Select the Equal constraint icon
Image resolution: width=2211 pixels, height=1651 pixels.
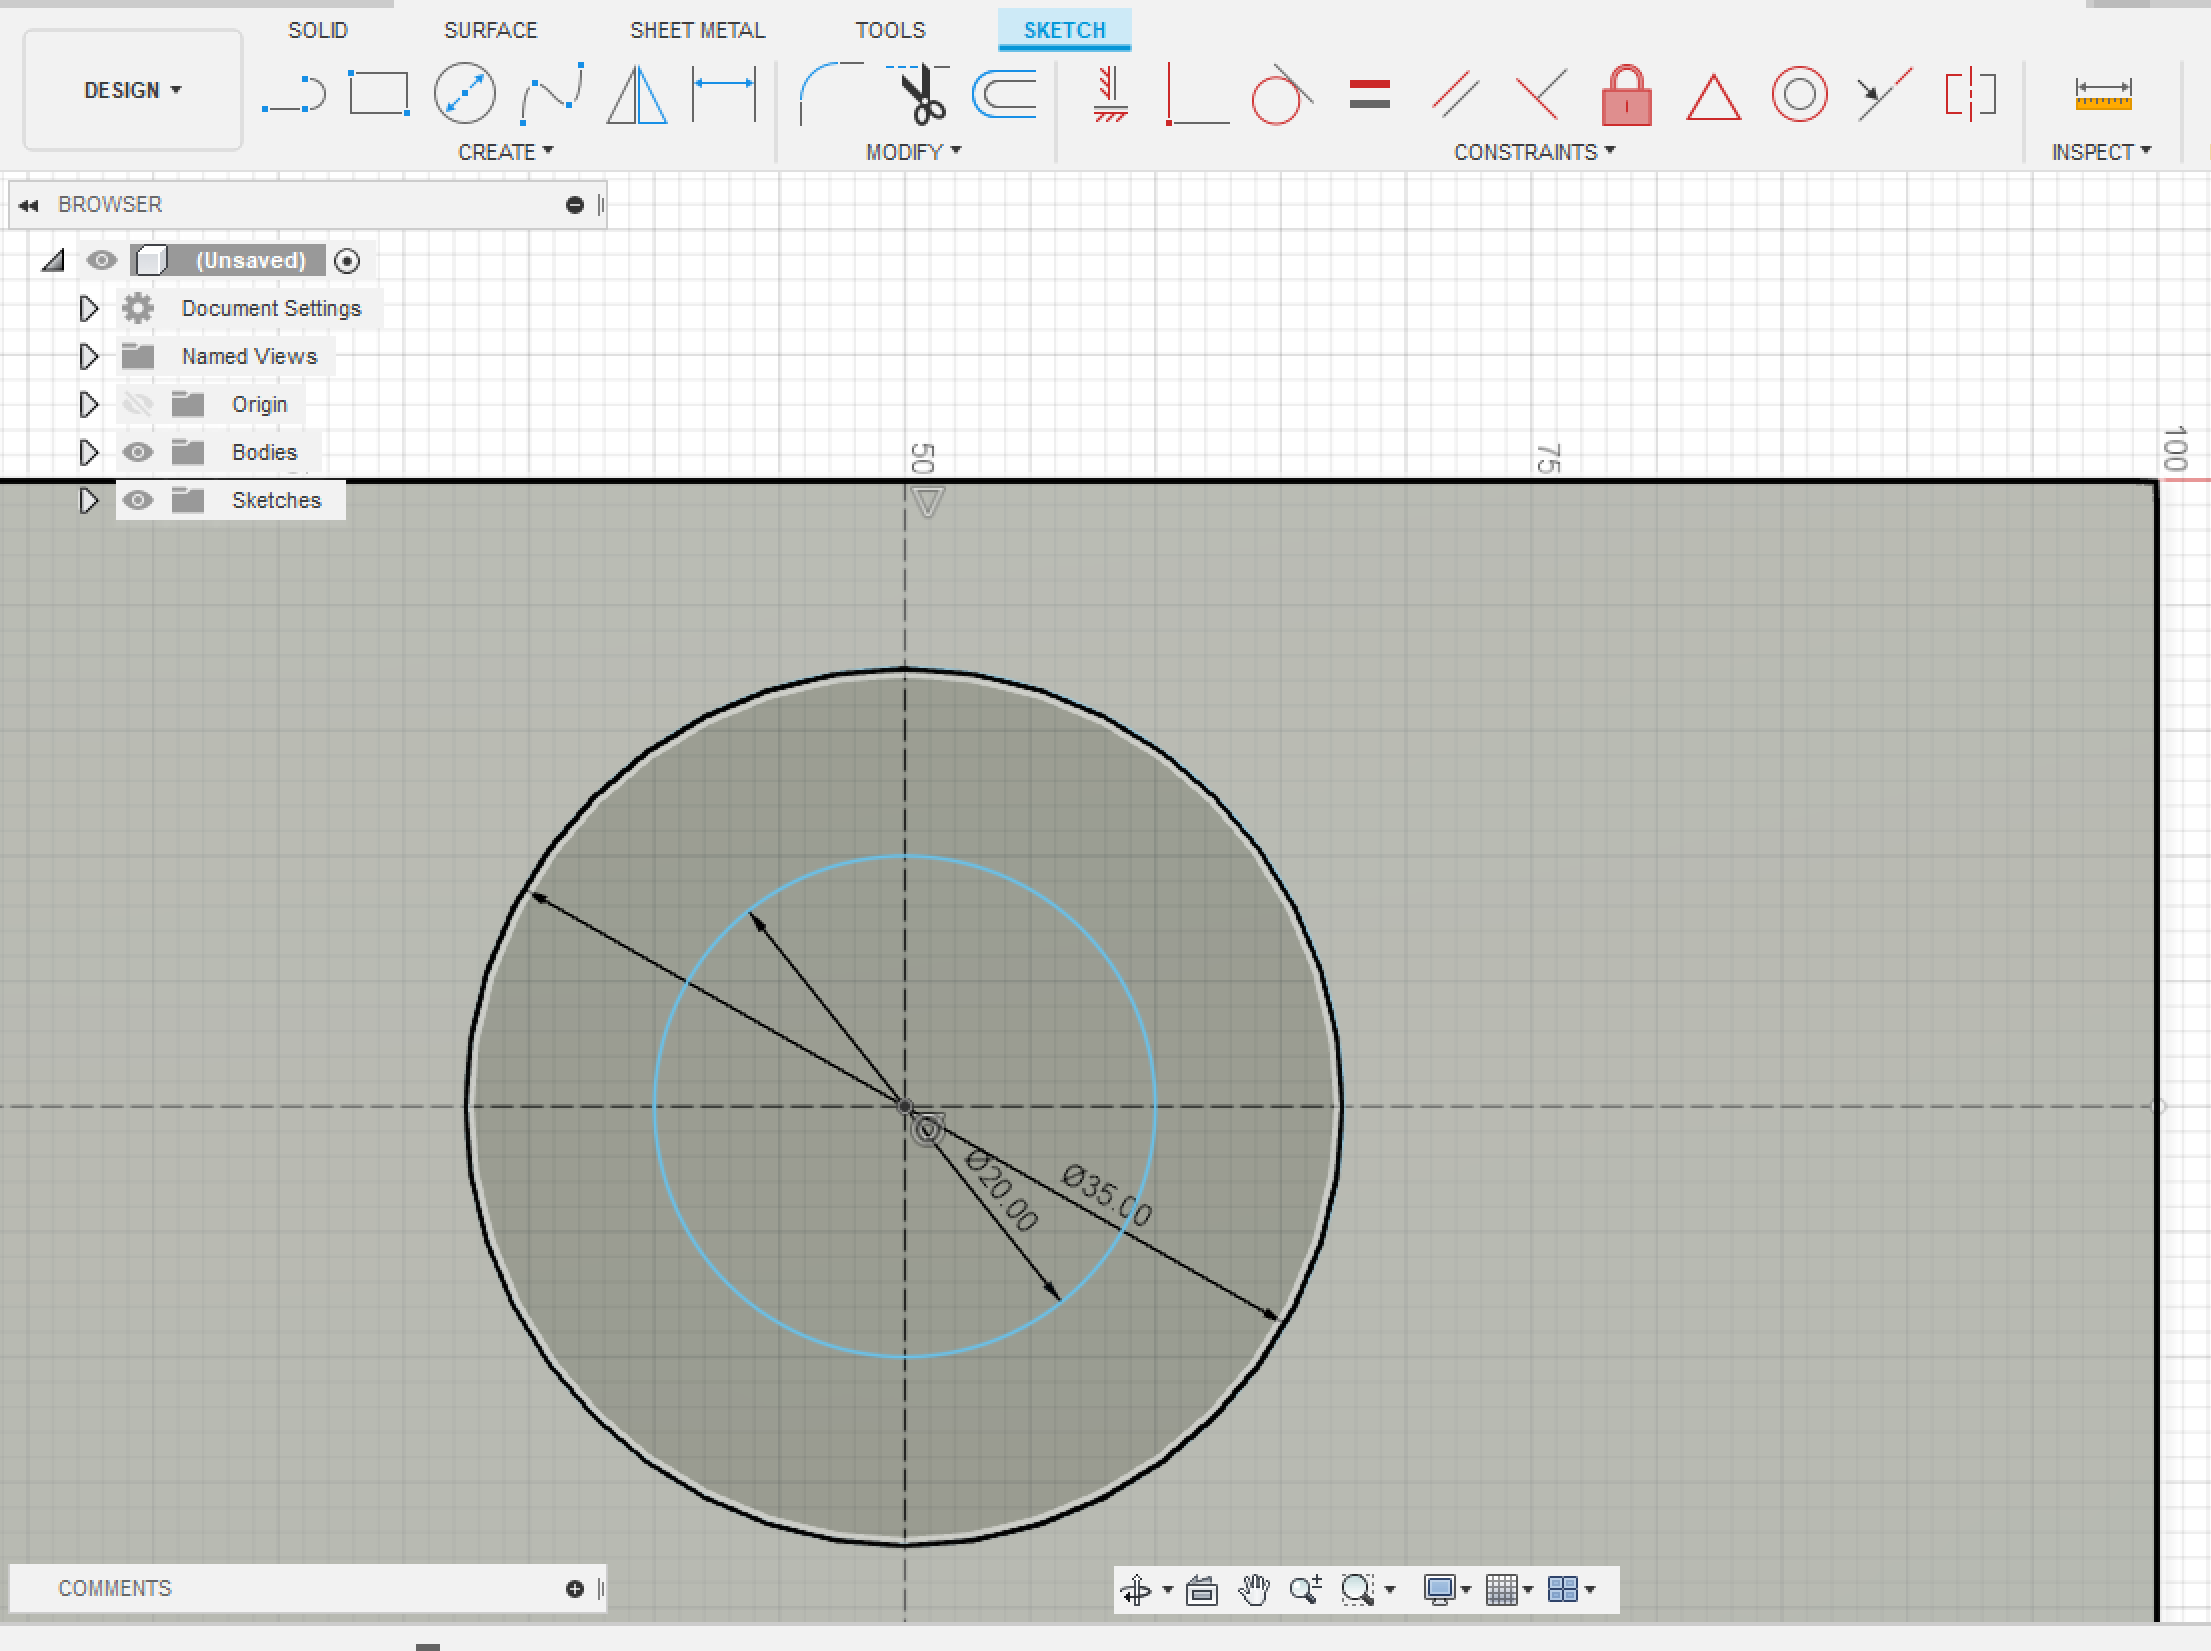[x=1369, y=95]
